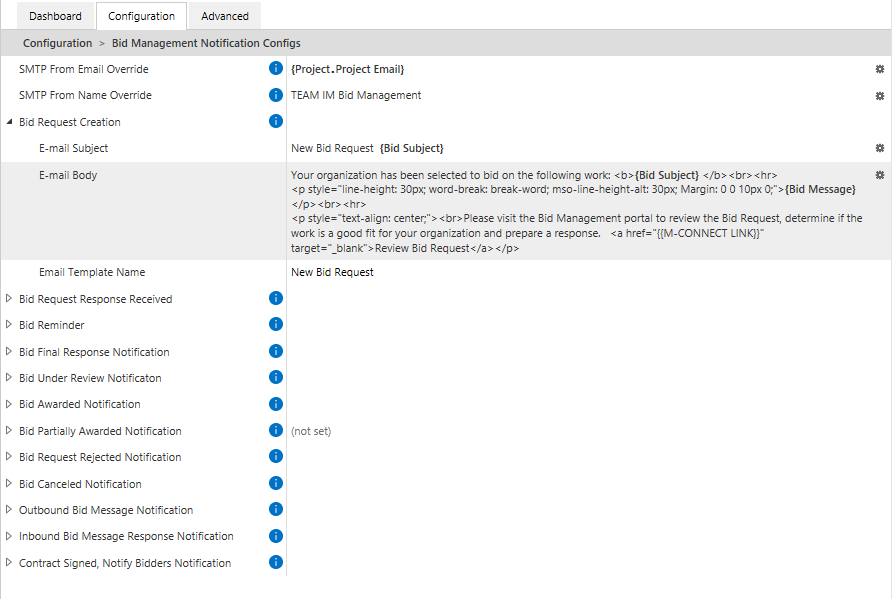Expand Bid Request Response Received section
The height and width of the screenshot is (599, 892).
pyautogui.click(x=10, y=299)
